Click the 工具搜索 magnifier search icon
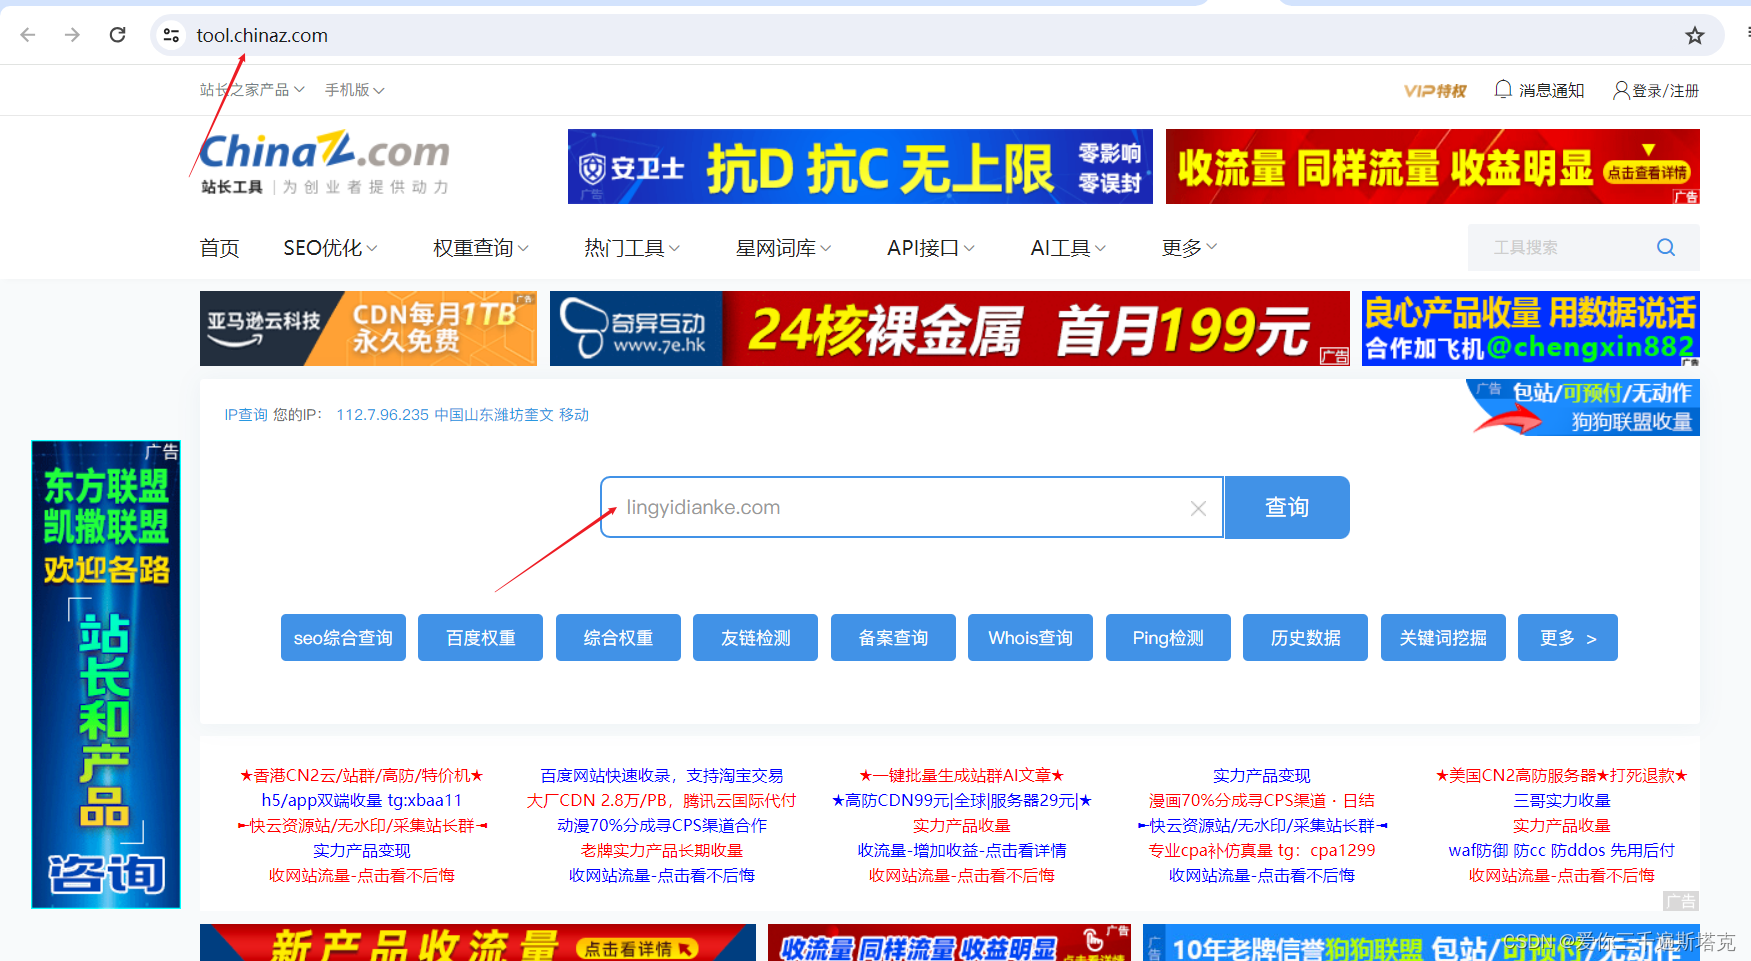1751x961 pixels. tap(1665, 247)
